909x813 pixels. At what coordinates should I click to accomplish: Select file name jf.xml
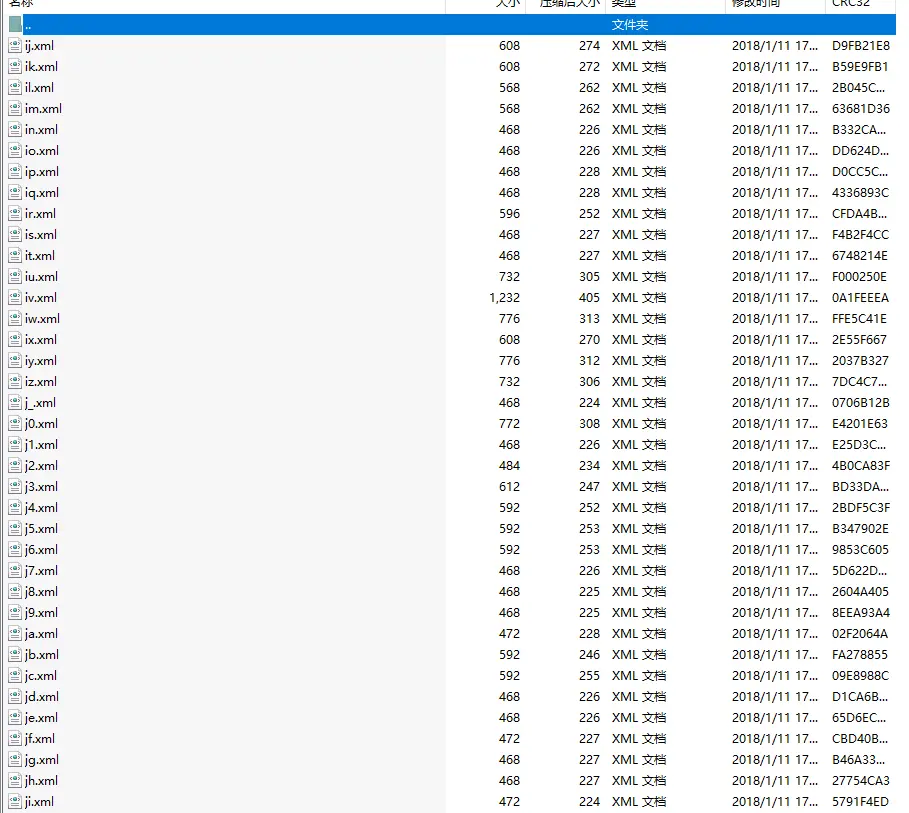(39, 738)
